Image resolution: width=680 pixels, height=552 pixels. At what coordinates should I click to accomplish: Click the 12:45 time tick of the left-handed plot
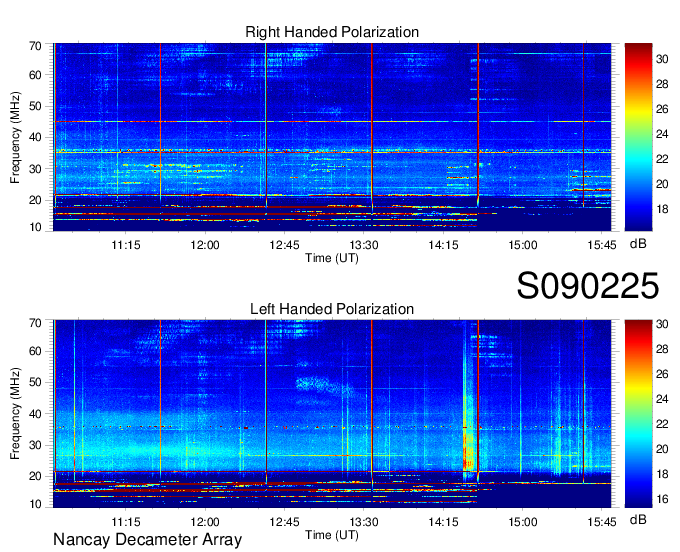pos(284,522)
